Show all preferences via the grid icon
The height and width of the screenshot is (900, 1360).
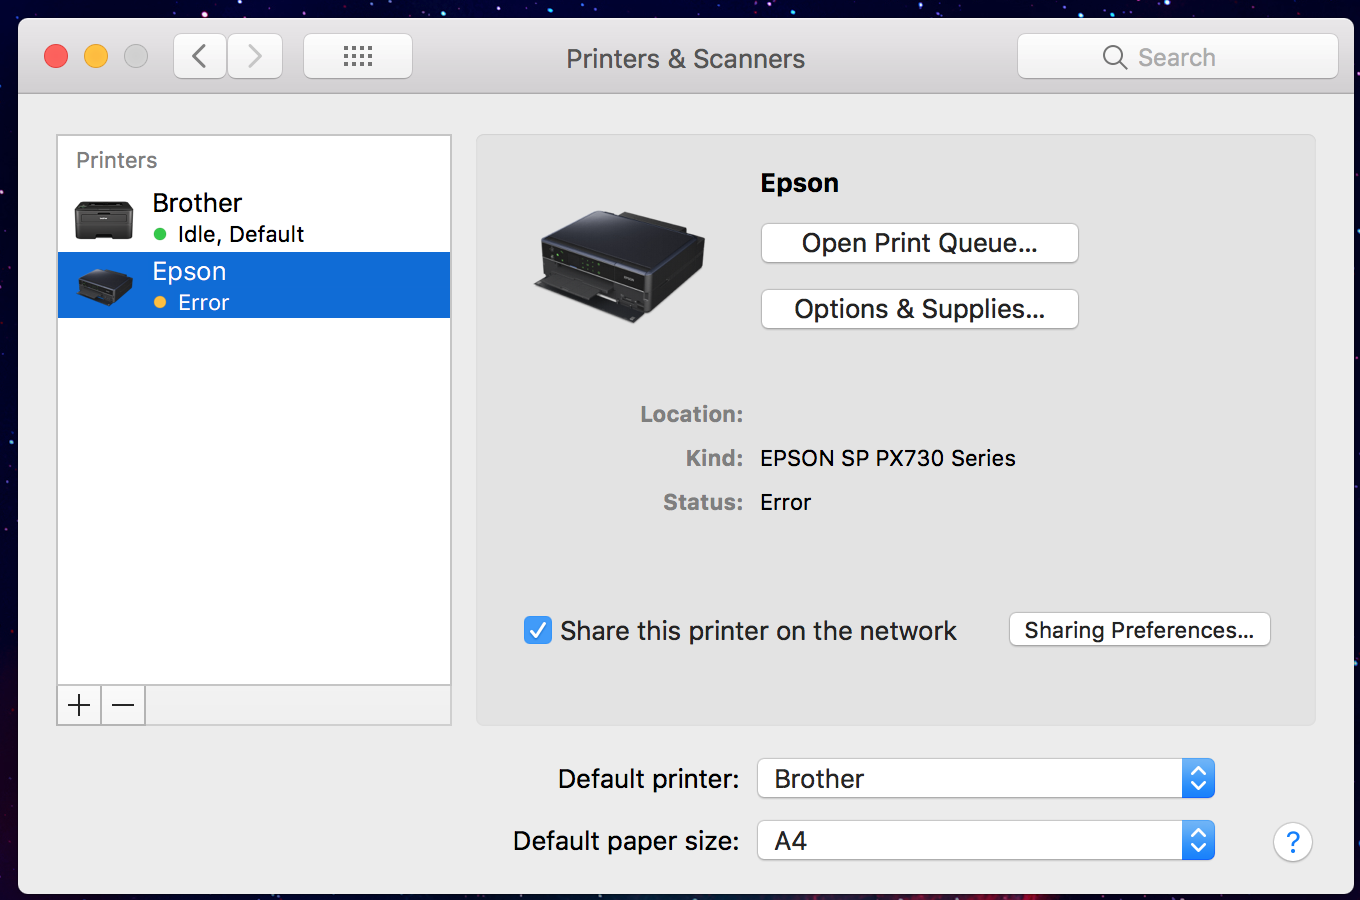point(358,56)
